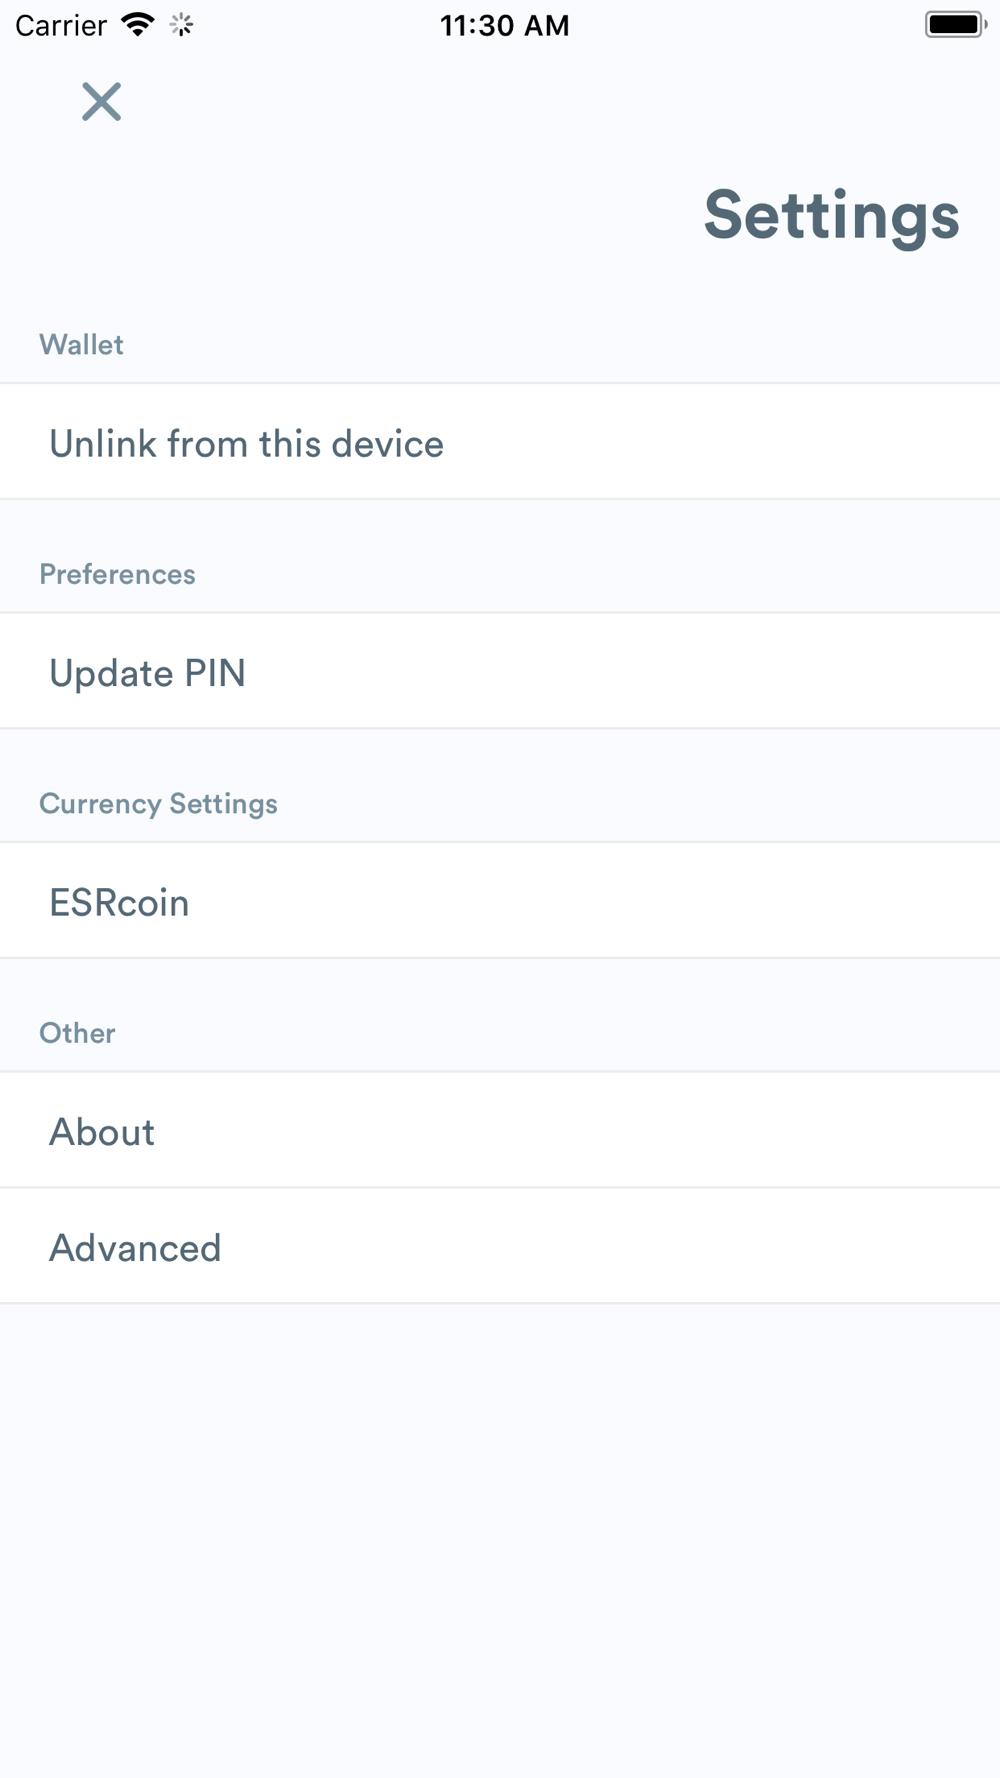Open Unlink from this device
Image resolution: width=1000 pixels, height=1778 pixels.
500,442
